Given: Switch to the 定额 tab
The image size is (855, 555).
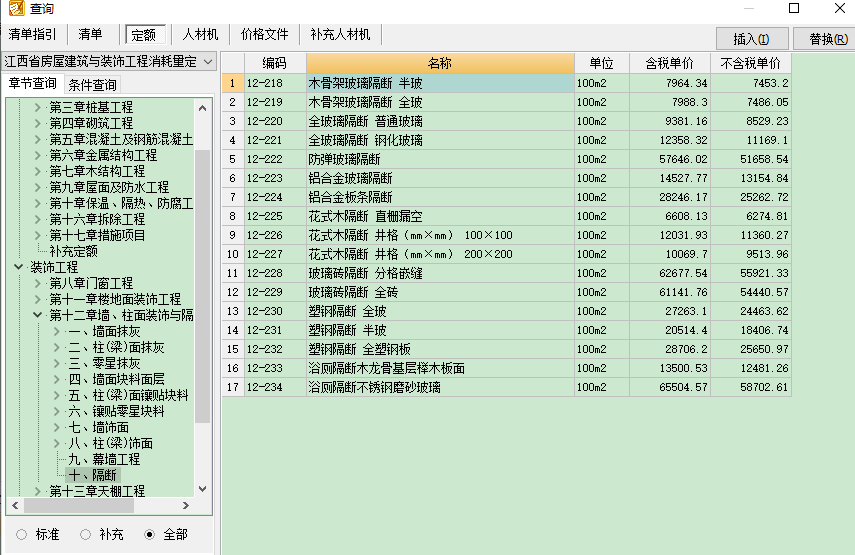Looking at the screenshot, I should click(143, 35).
